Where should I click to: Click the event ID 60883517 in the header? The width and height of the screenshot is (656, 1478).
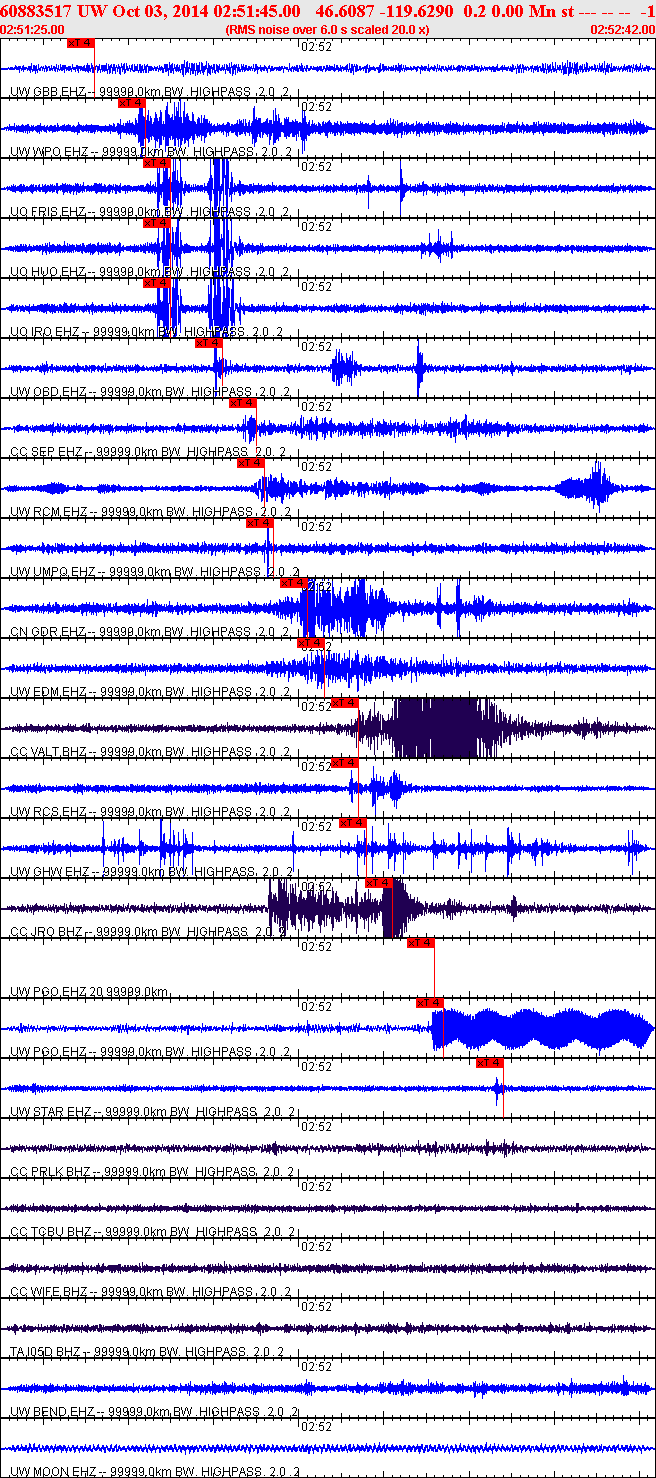[x=35, y=11]
